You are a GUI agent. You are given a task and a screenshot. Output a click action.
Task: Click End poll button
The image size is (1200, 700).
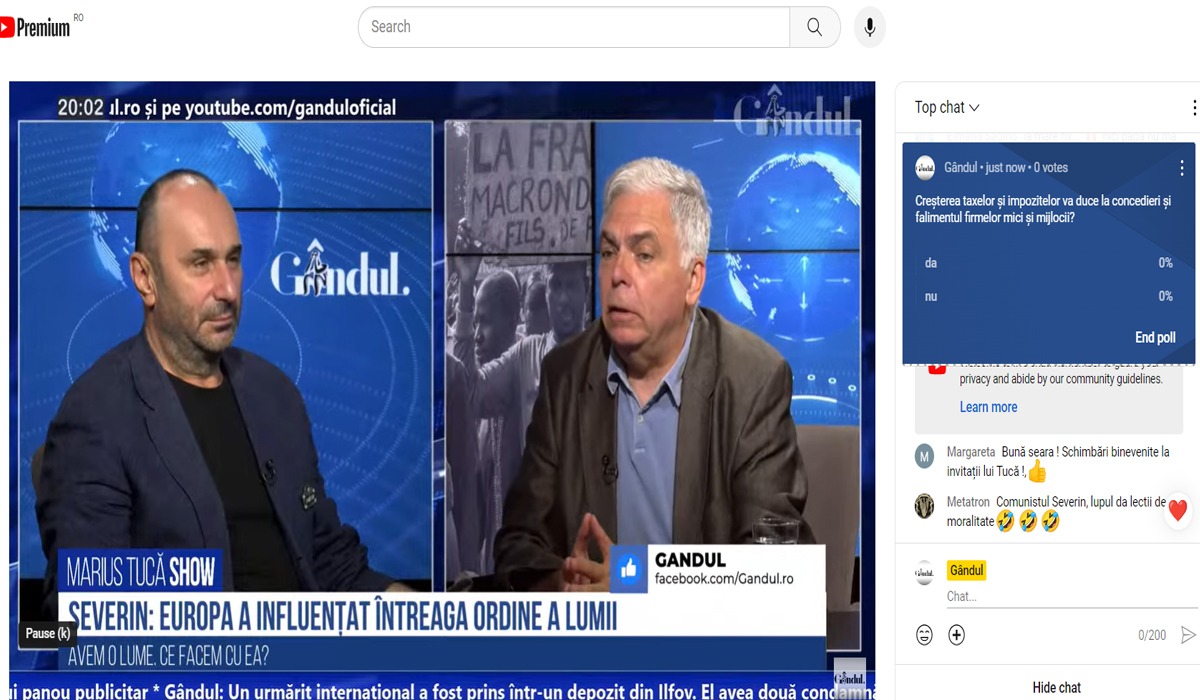(x=1155, y=338)
